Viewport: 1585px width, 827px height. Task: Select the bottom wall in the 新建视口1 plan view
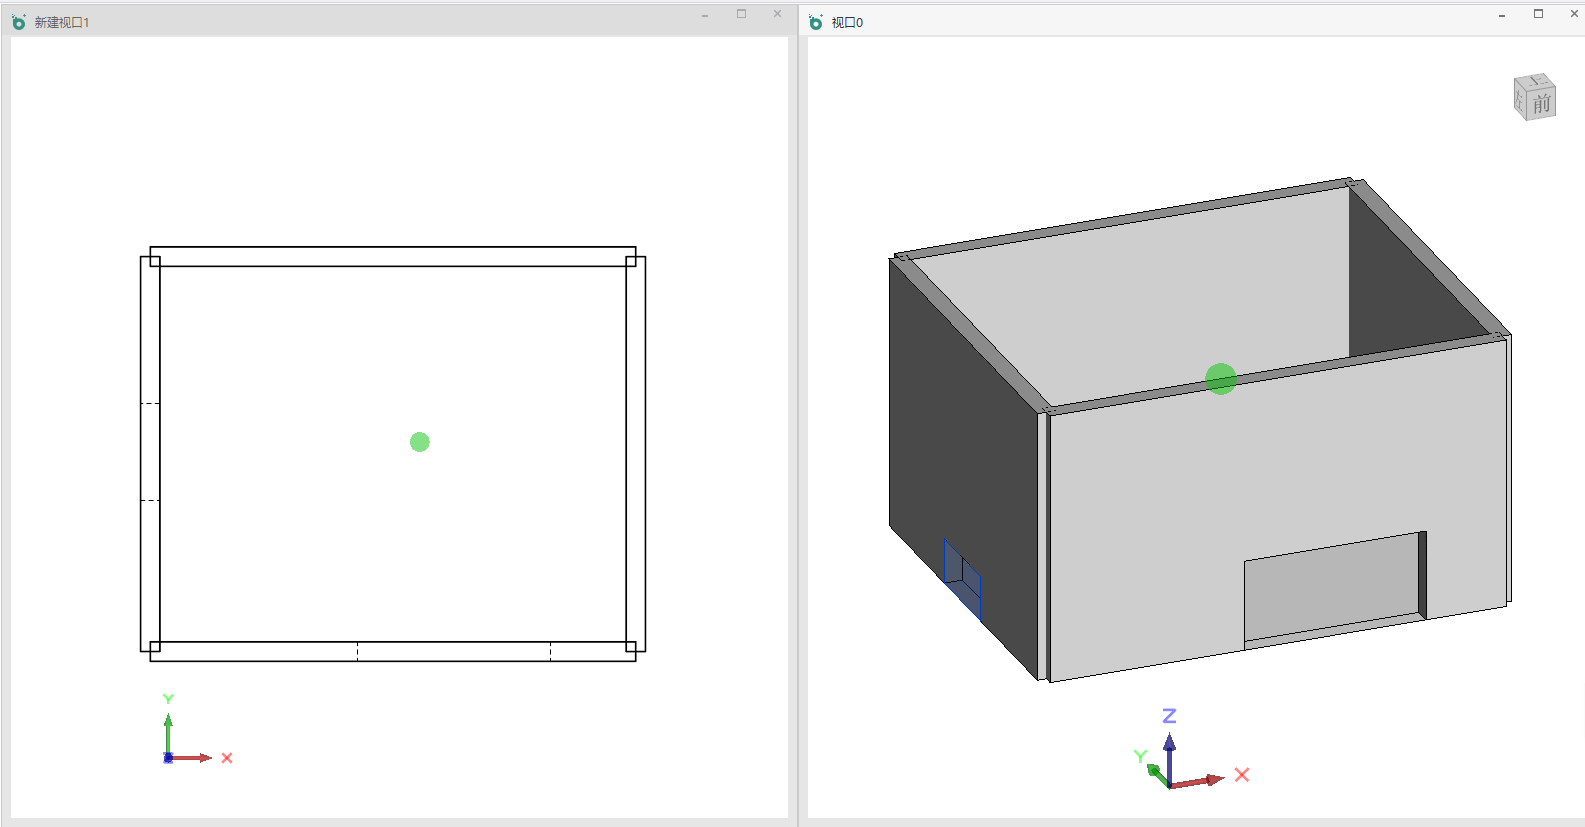click(393, 652)
